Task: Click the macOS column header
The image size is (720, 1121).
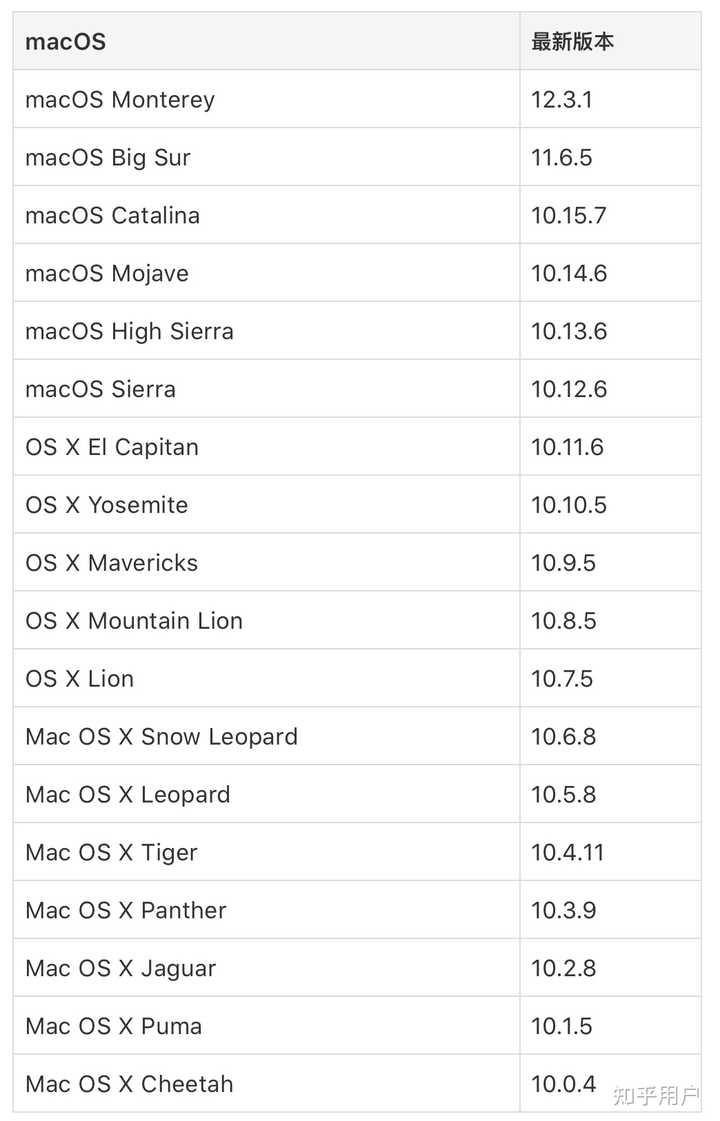Action: [65, 42]
